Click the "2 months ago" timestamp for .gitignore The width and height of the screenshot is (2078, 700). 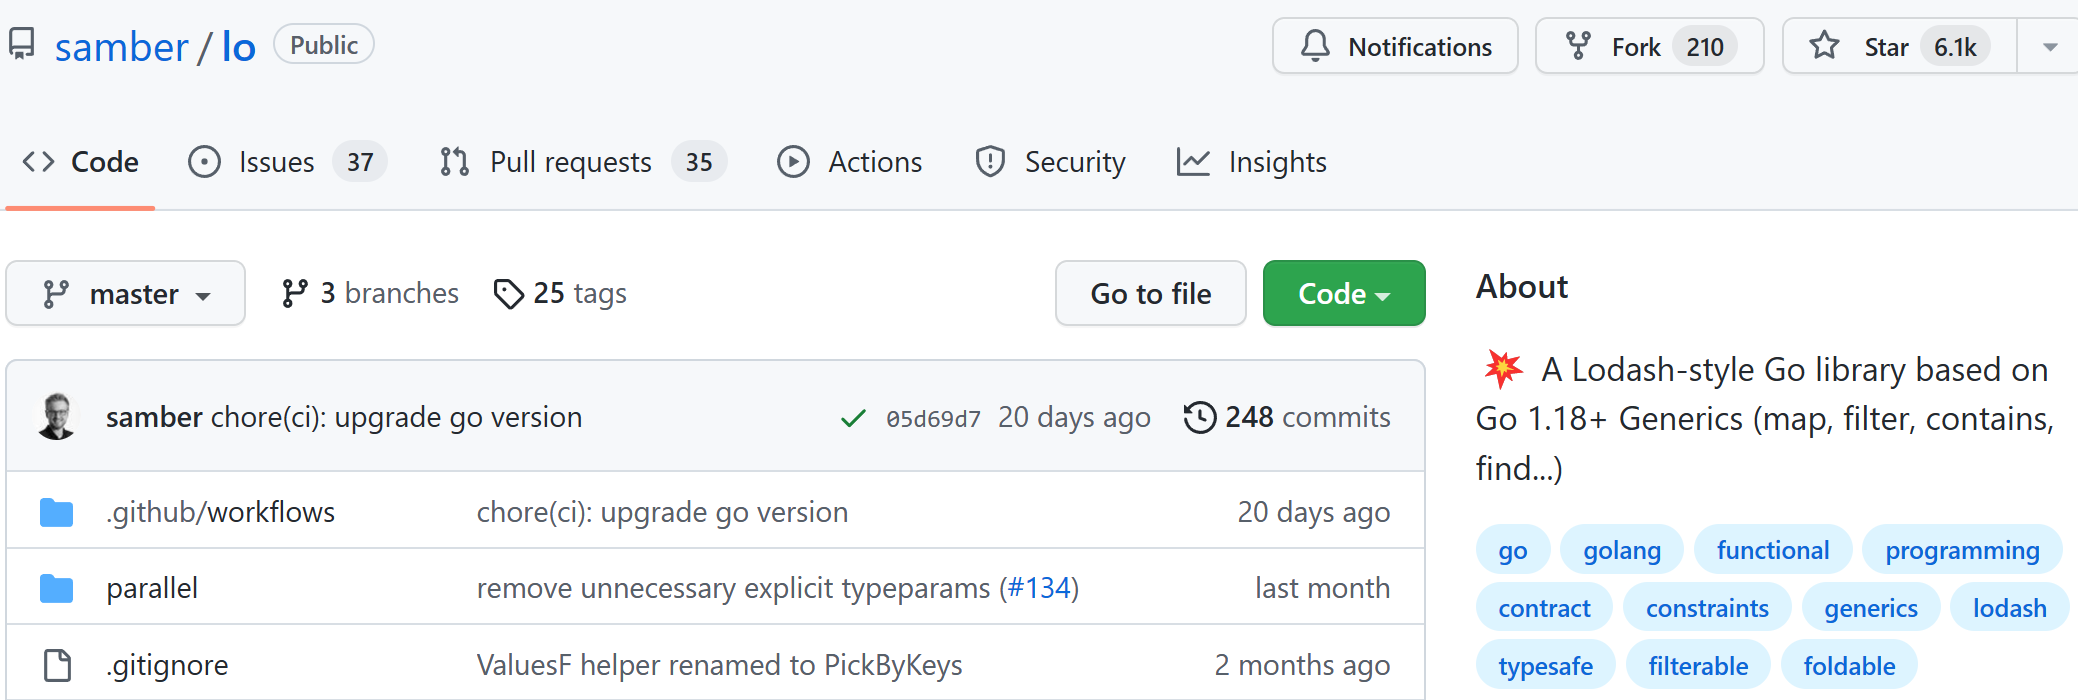[x=1302, y=665]
